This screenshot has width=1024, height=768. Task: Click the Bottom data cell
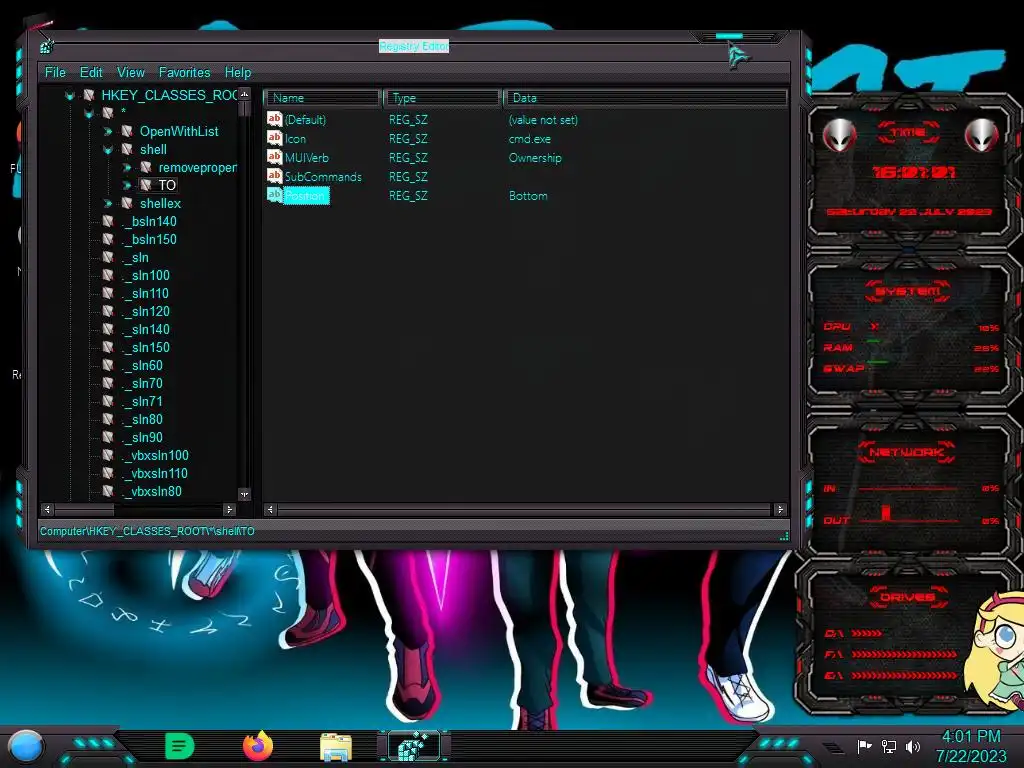pos(528,195)
